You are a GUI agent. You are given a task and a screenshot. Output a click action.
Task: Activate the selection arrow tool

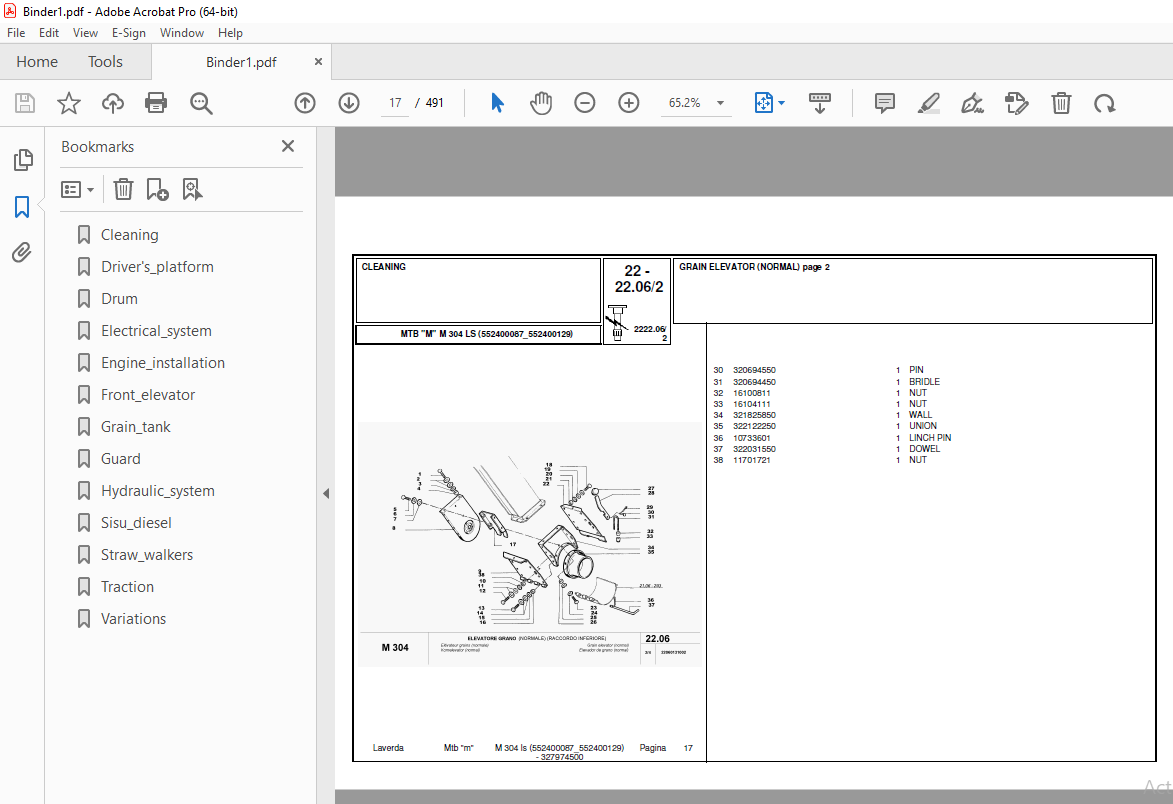pyautogui.click(x=497, y=103)
